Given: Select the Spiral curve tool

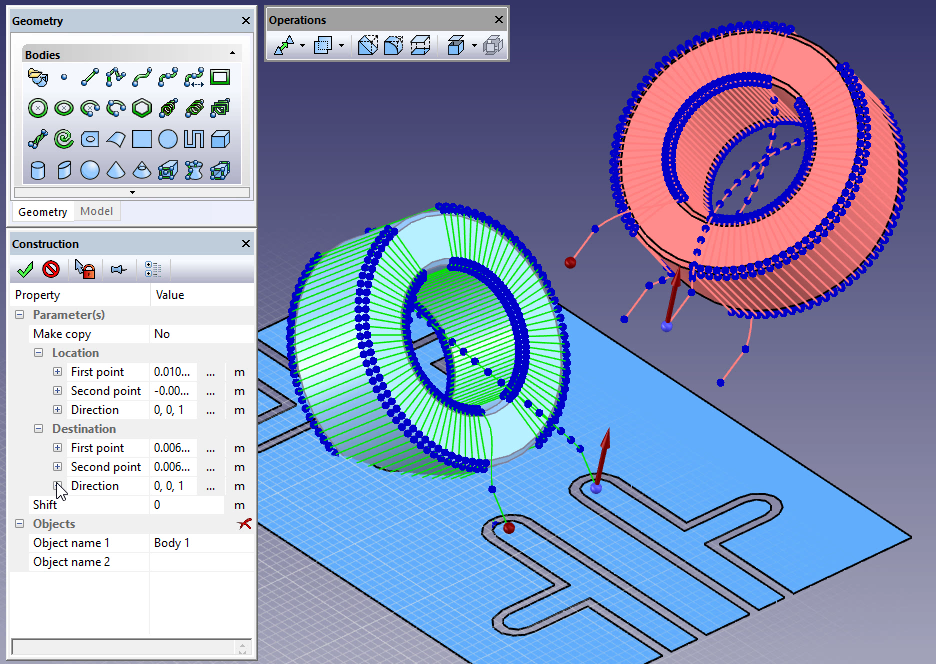Looking at the screenshot, I should point(64,139).
